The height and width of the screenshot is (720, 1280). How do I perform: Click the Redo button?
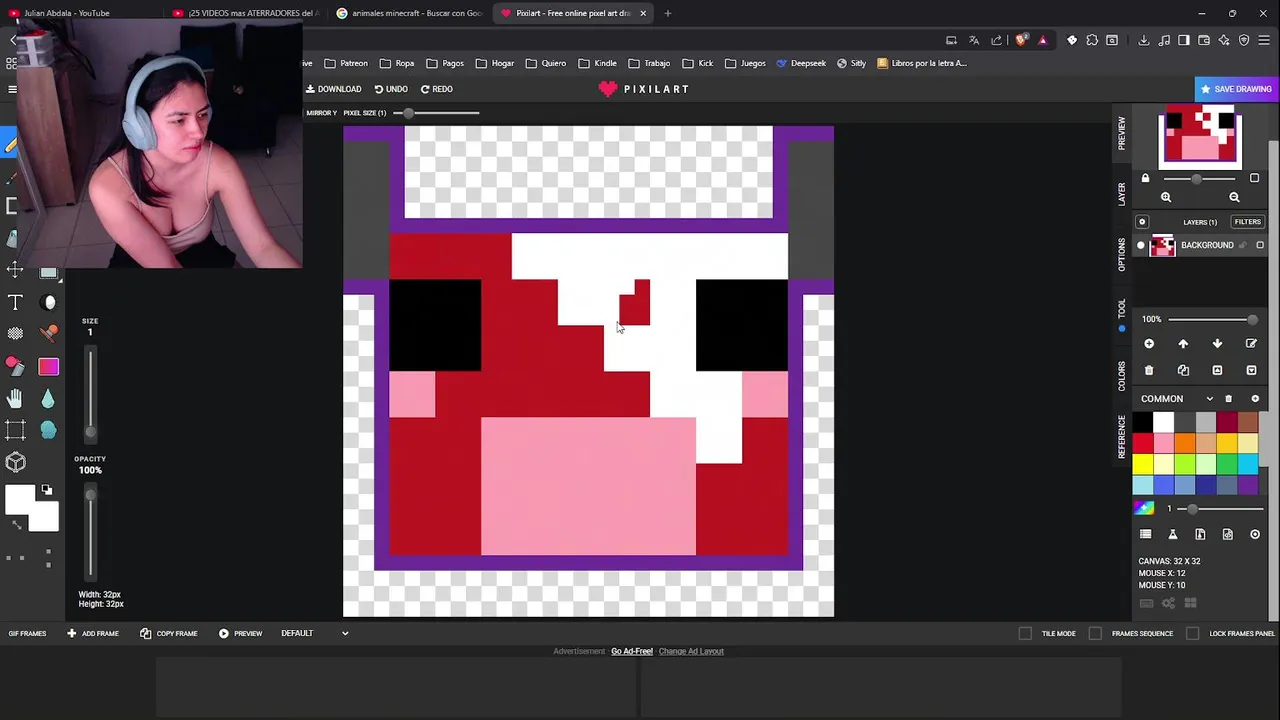point(437,89)
